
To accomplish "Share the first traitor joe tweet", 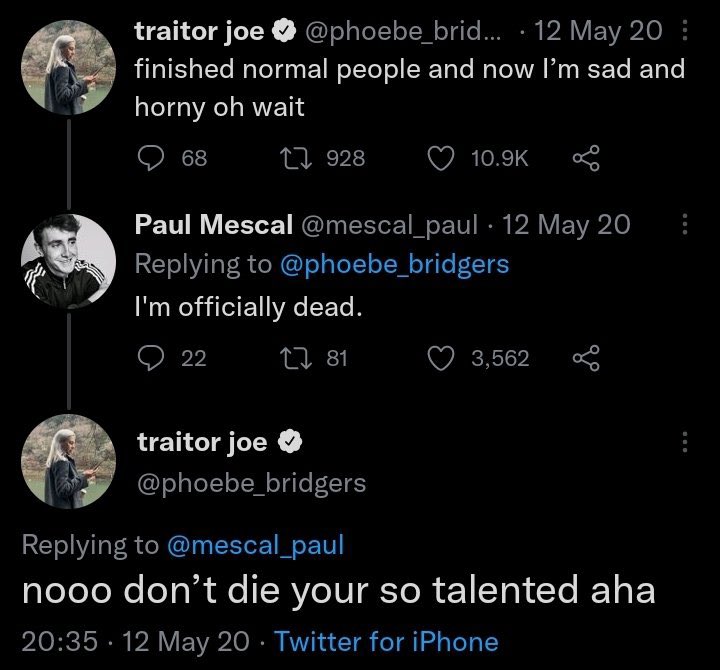I will (x=585, y=158).
